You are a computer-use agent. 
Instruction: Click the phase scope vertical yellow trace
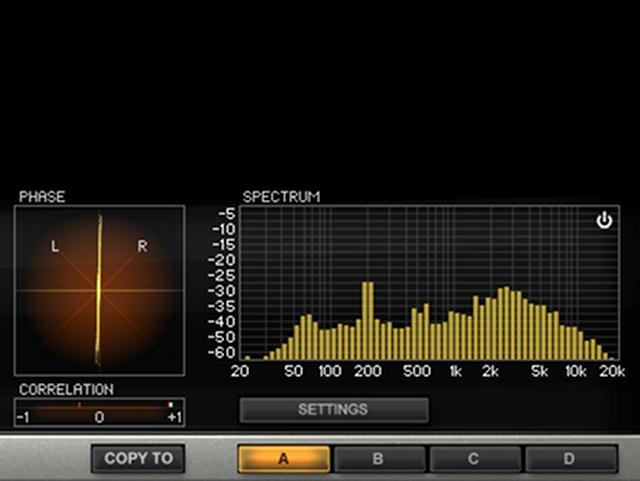point(99,290)
